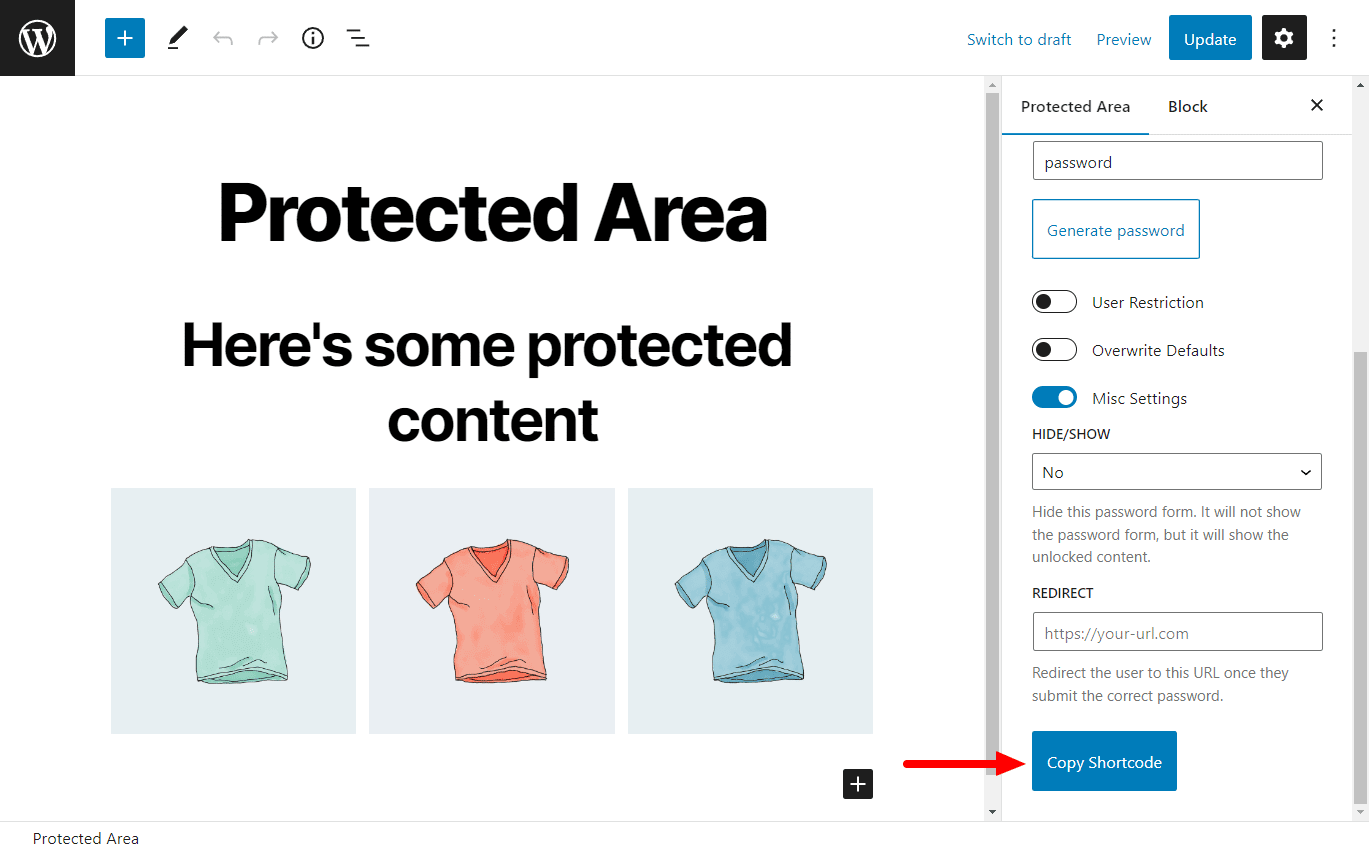Click the Redo icon
Viewport: 1369px width, 852px height.
pyautogui.click(x=266, y=37)
